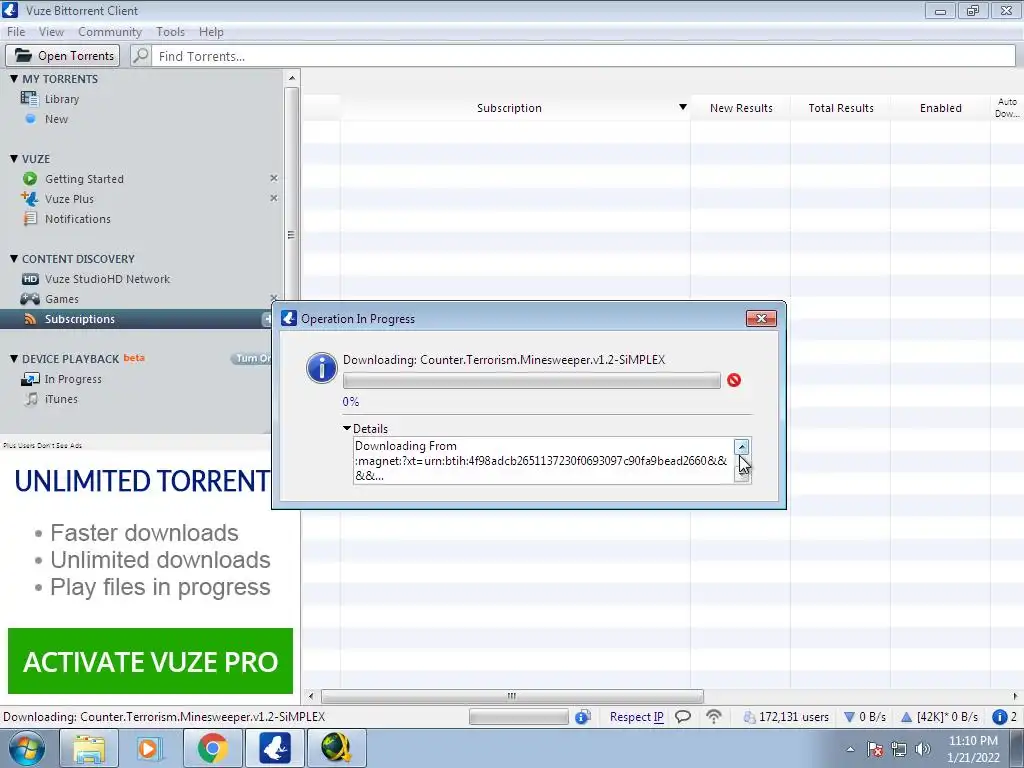The width and height of the screenshot is (1024, 768).
Task: Cancel the download with the red stop icon
Action: click(733, 380)
